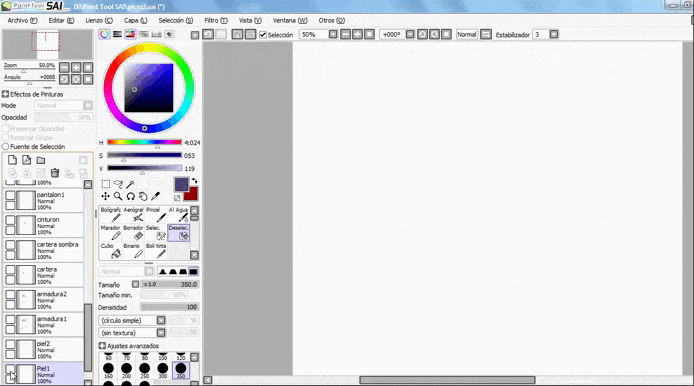
Task: Toggle the Selección checkbox in toolbar
Action: coord(263,35)
